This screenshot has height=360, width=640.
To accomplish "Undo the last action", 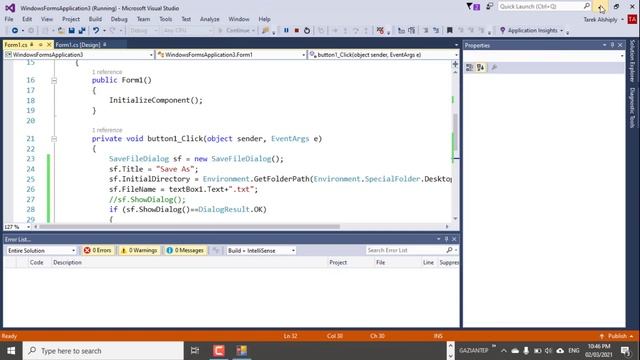I will (96, 31).
